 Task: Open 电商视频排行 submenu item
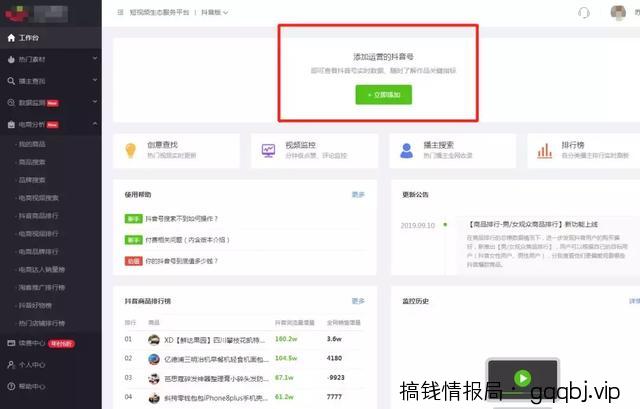38,233
